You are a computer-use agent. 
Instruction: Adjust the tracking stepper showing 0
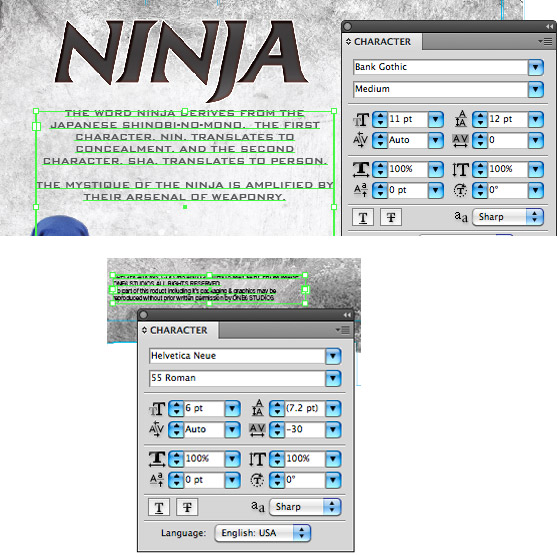480,141
